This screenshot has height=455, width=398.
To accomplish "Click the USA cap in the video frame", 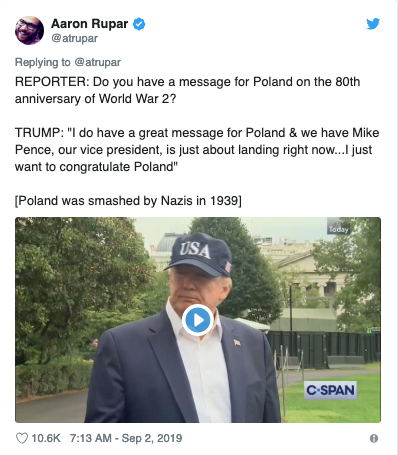I will click(x=198, y=254).
